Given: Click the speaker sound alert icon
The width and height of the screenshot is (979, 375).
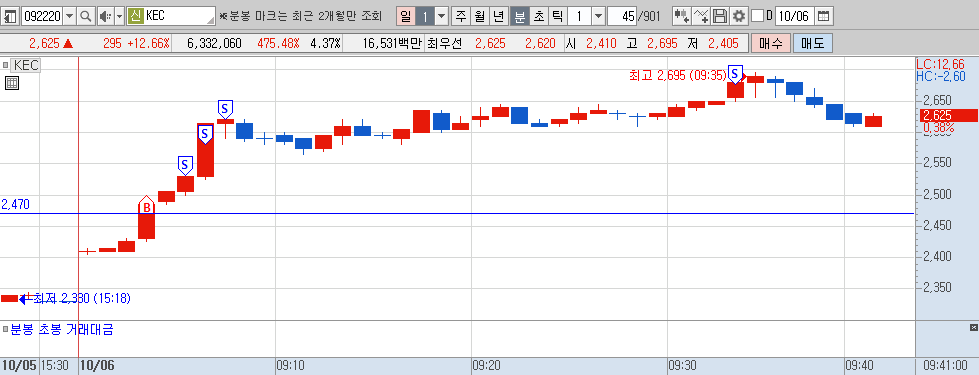Looking at the screenshot, I should click(105, 16).
